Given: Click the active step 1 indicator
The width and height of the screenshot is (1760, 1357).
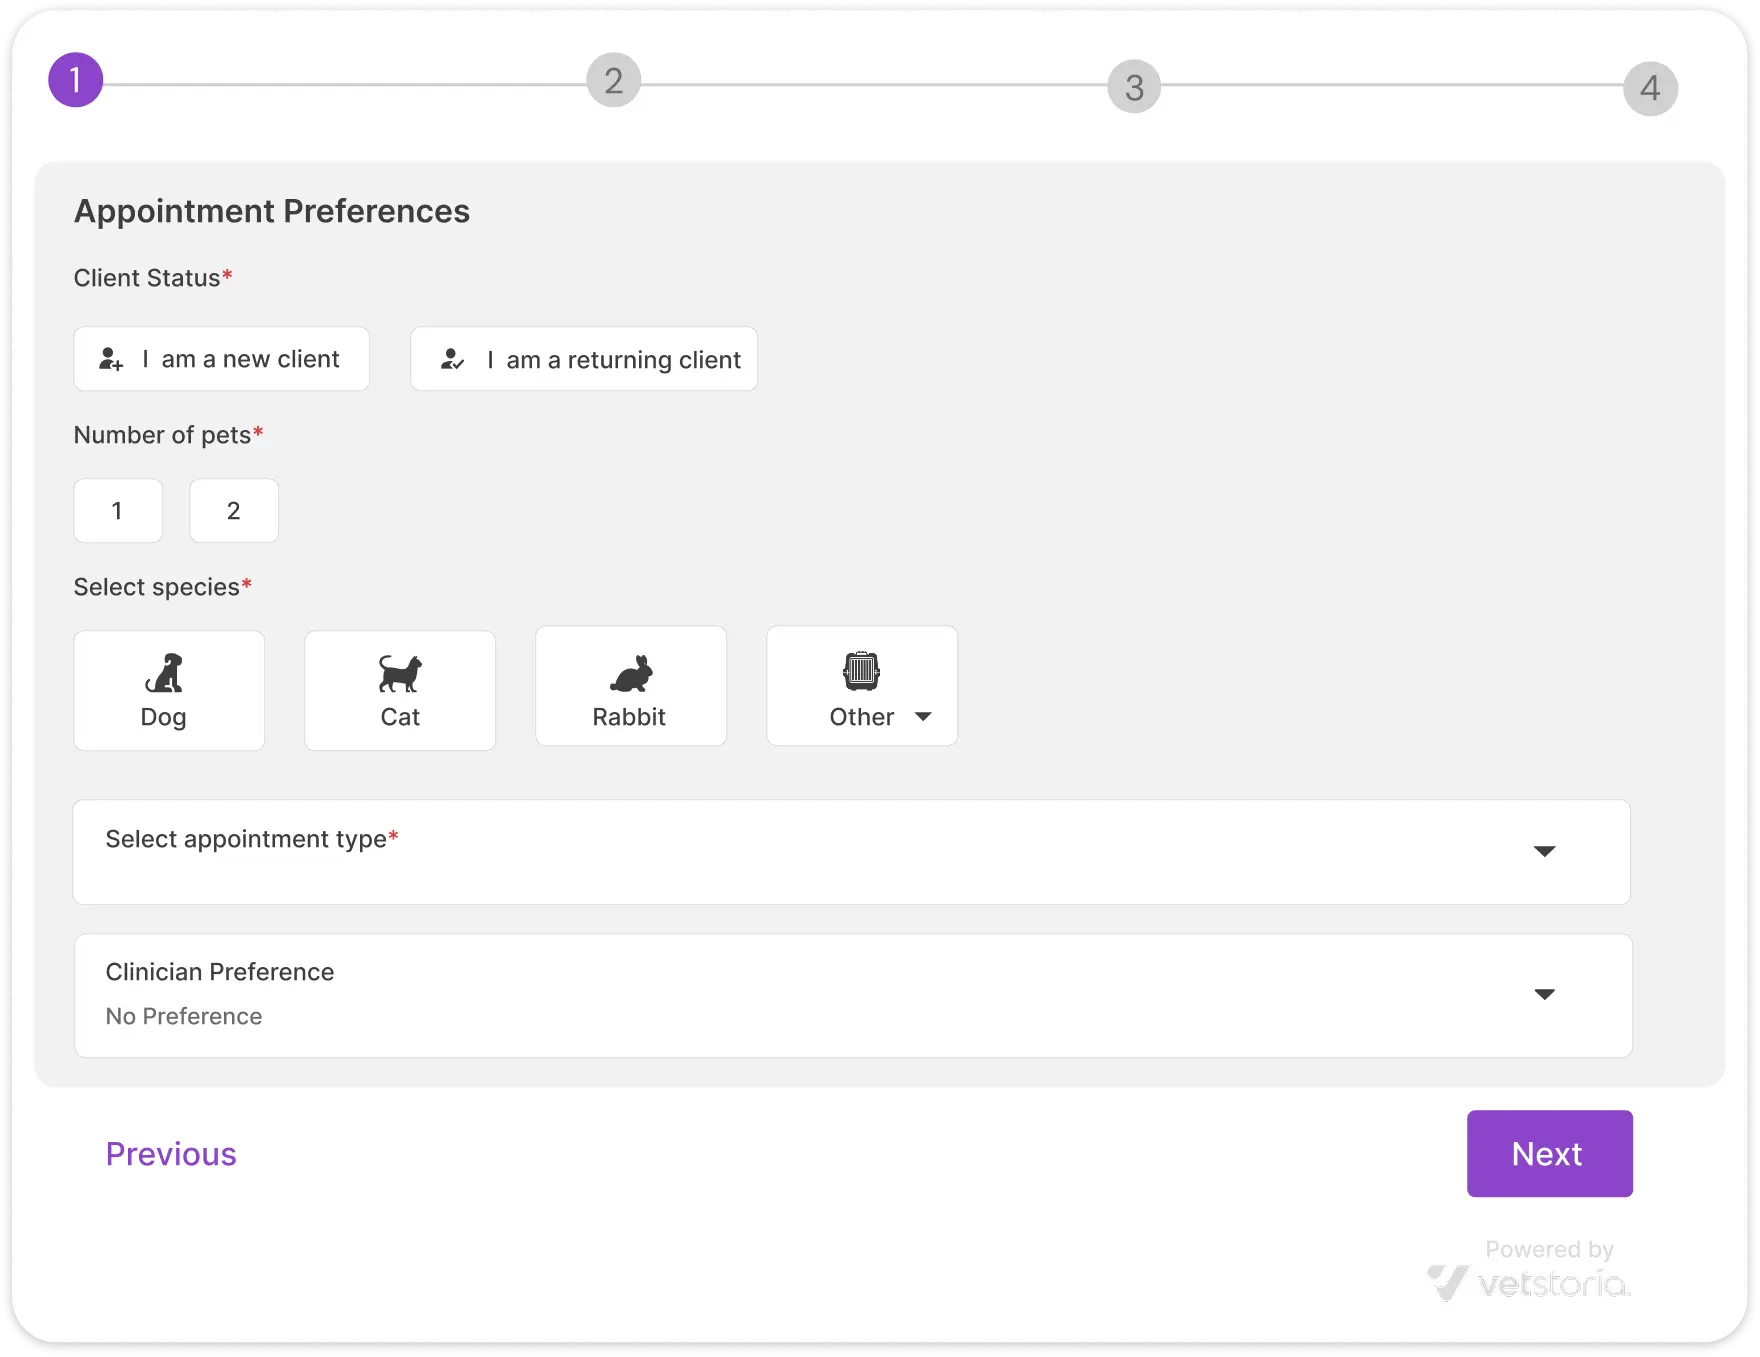Looking at the screenshot, I should (x=75, y=80).
